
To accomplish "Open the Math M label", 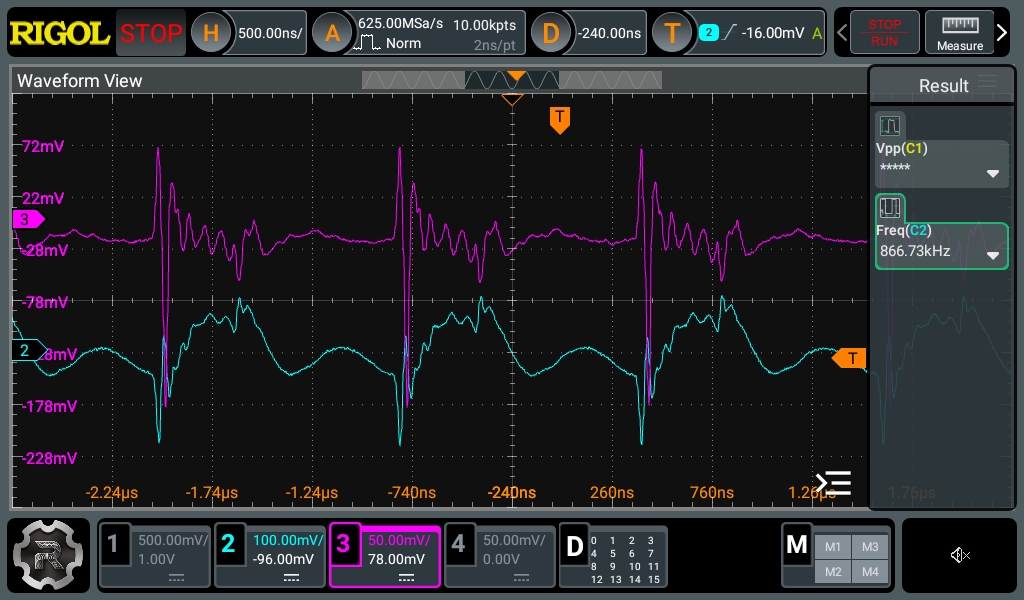I will (x=797, y=545).
